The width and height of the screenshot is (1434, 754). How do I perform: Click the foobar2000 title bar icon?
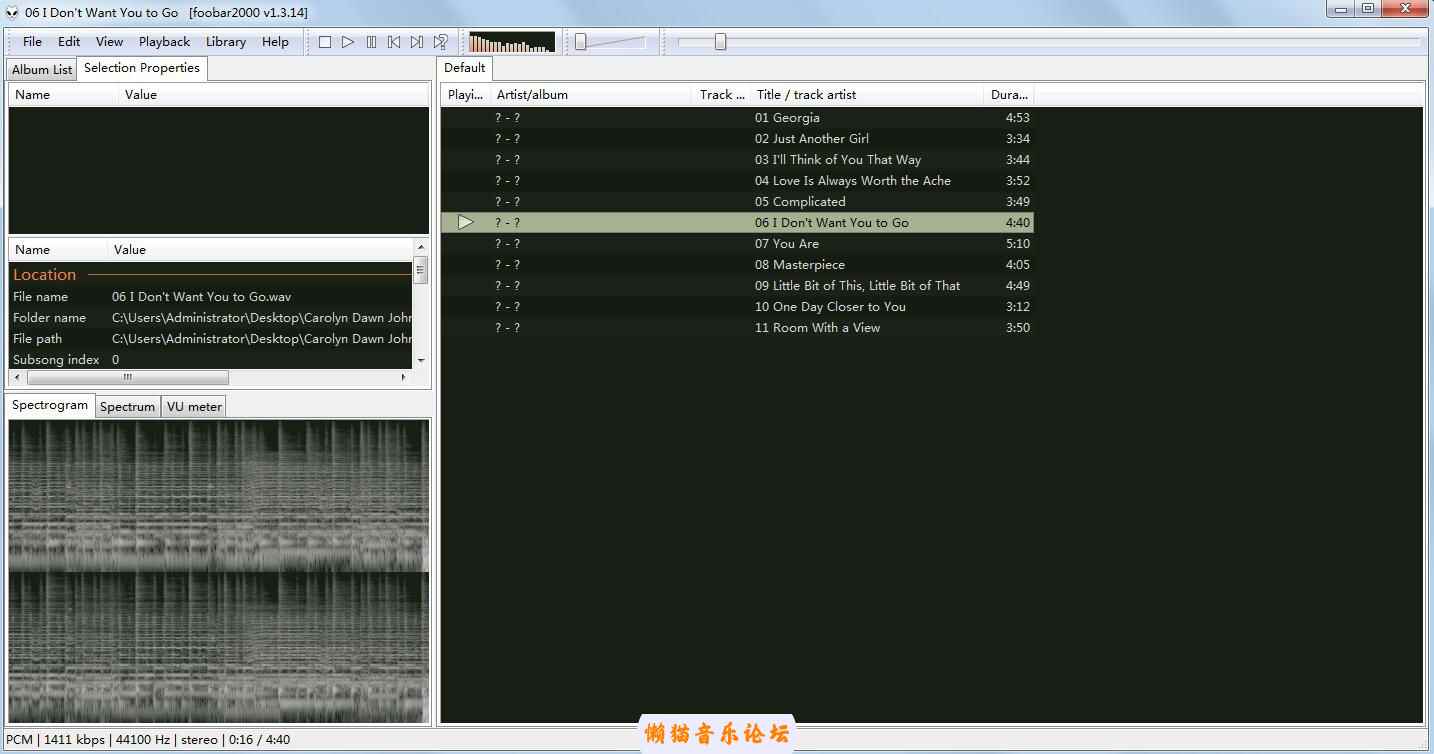(x=12, y=12)
